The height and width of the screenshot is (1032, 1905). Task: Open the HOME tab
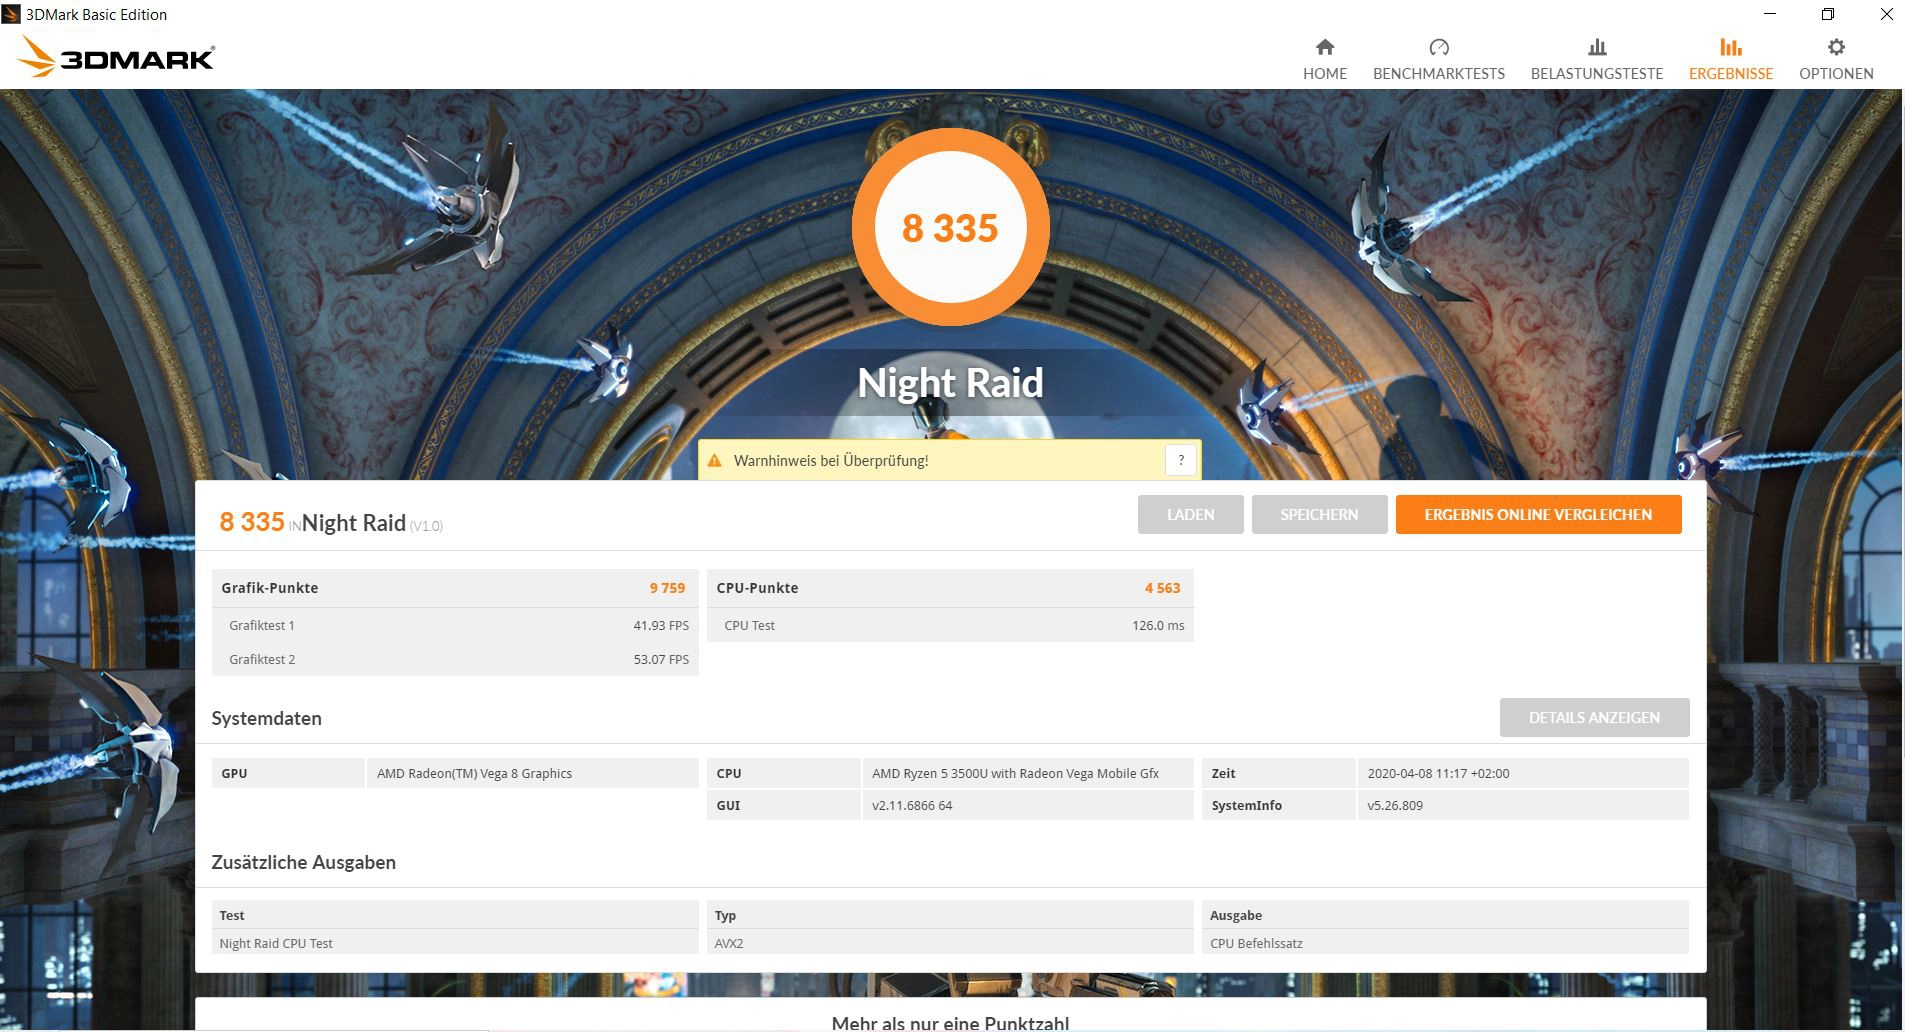click(x=1325, y=60)
